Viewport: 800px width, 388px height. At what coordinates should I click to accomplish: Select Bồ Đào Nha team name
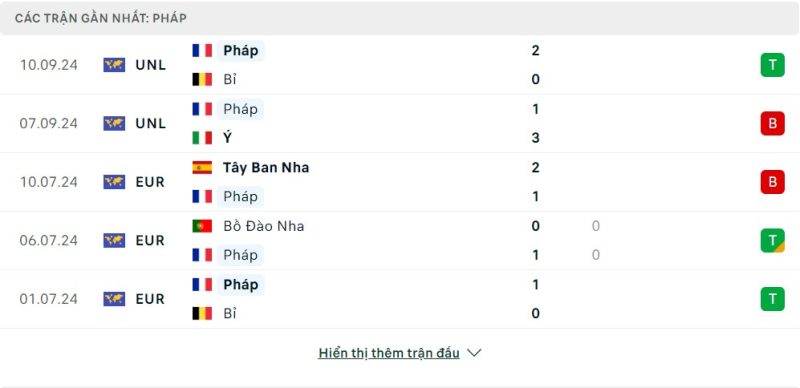click(264, 226)
